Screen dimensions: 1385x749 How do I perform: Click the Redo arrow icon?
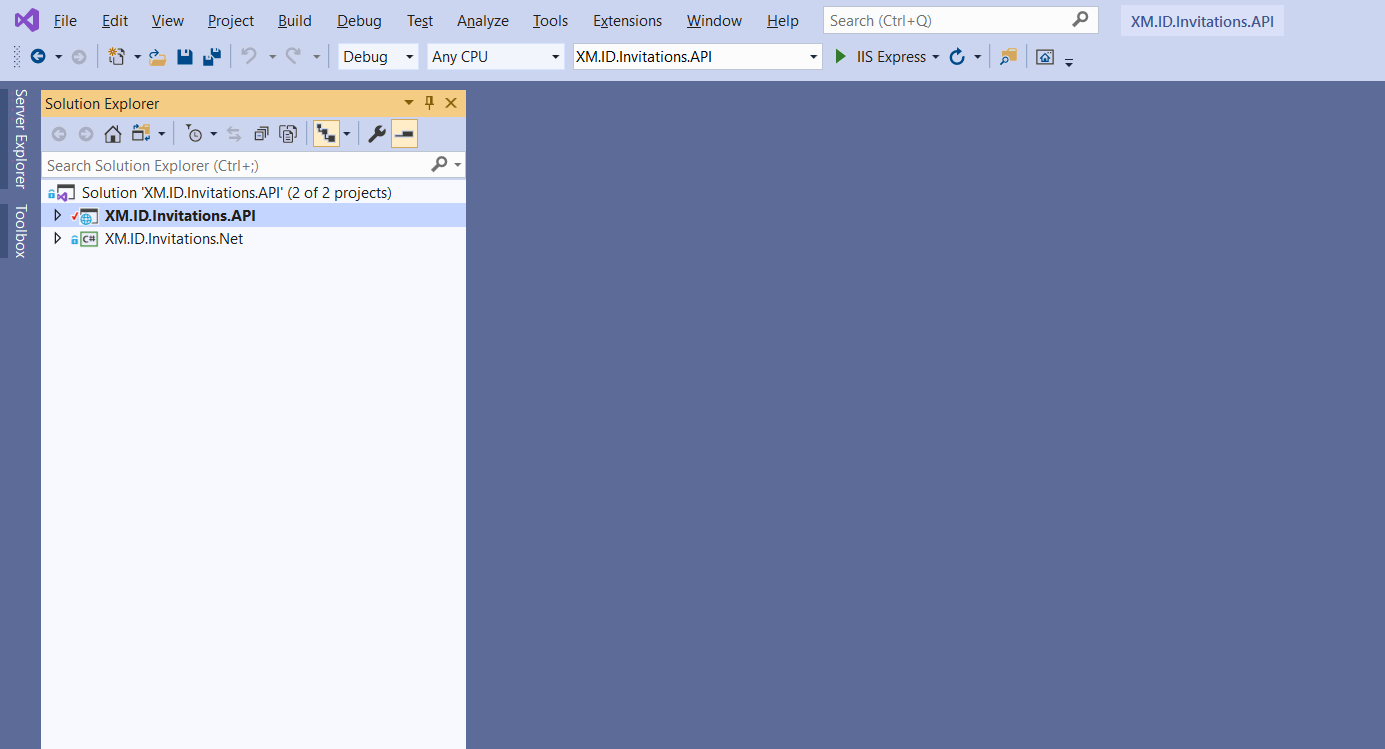click(x=294, y=57)
